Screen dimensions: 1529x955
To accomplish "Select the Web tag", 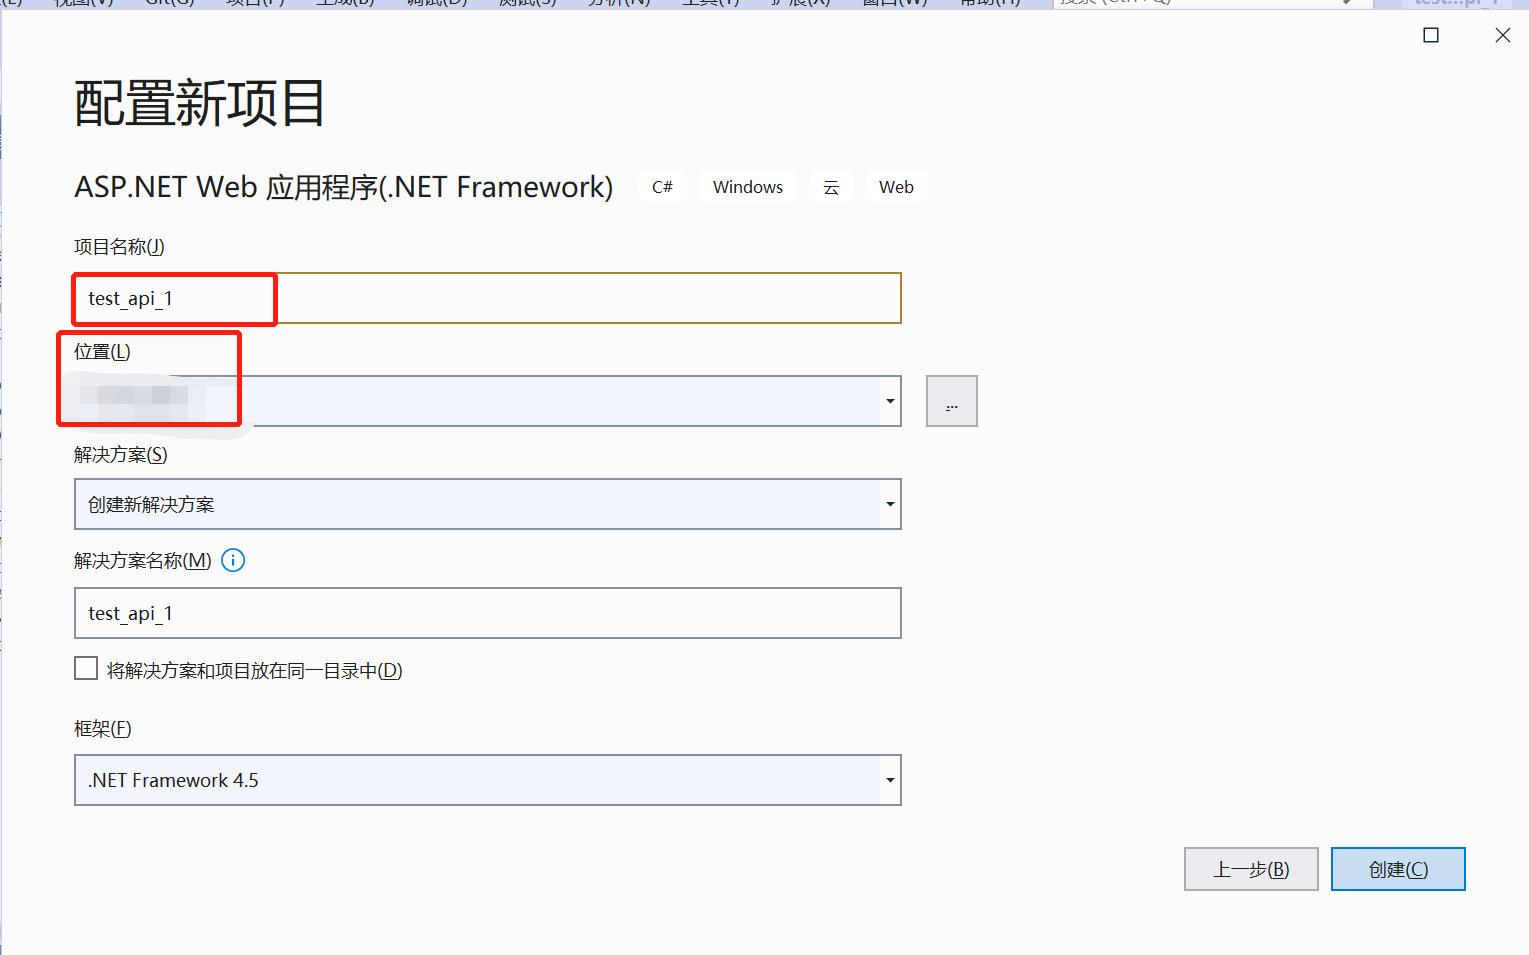I will pyautogui.click(x=895, y=186).
